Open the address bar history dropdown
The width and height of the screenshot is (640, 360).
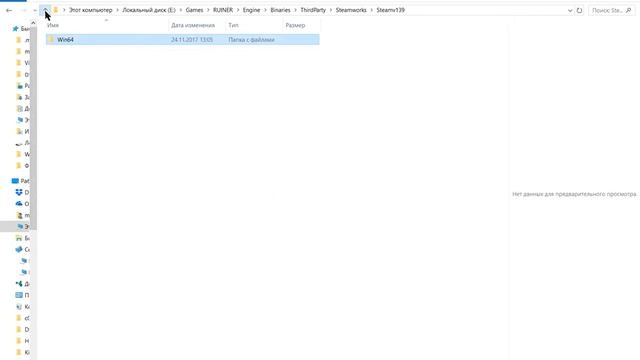[570, 11]
